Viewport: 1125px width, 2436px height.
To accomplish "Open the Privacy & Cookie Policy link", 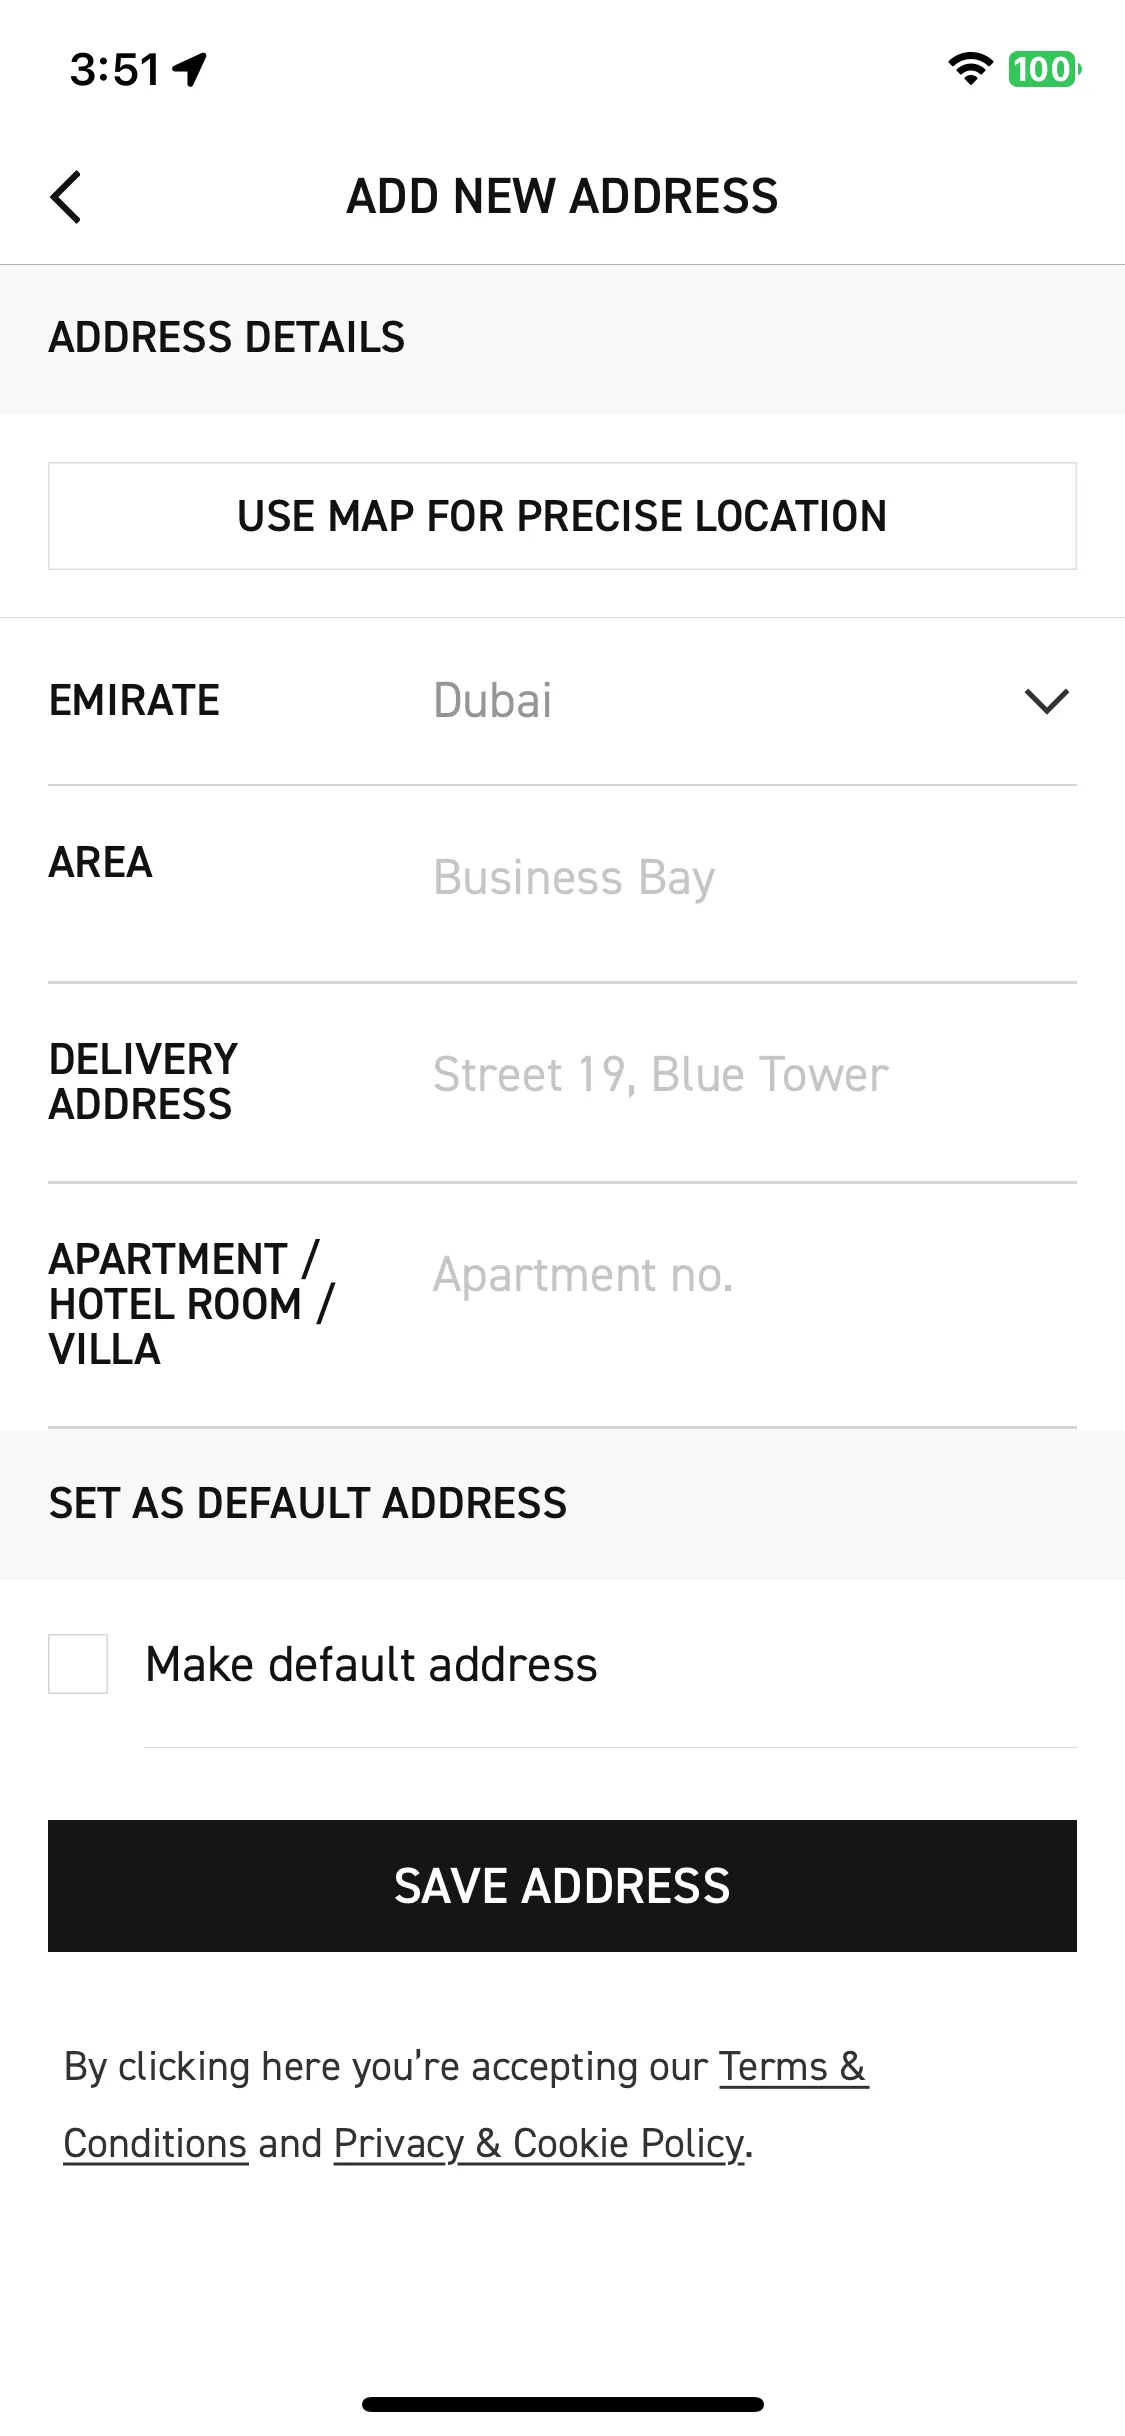I will point(540,2143).
